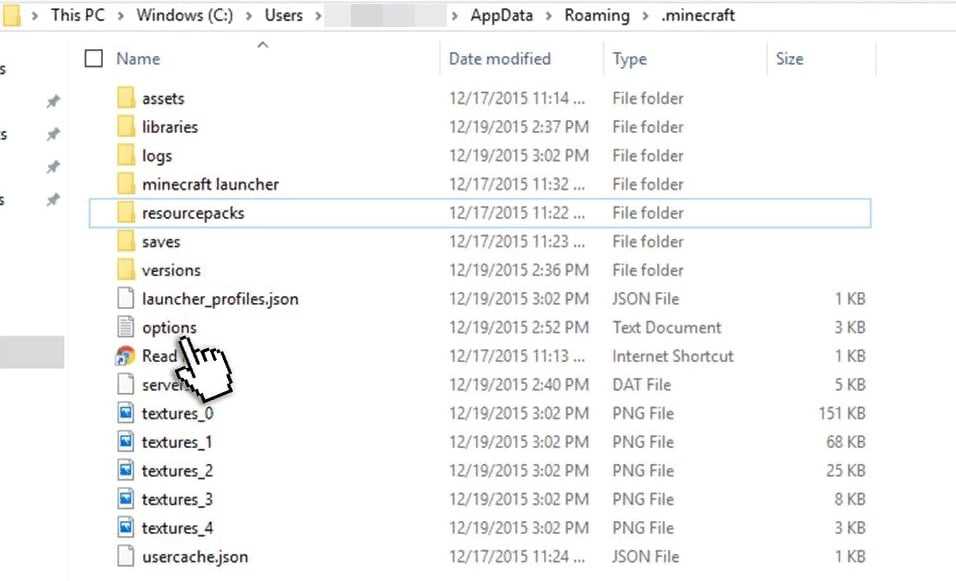956x581 pixels.
Task: Click the libraries folder icon
Action: coord(125,127)
